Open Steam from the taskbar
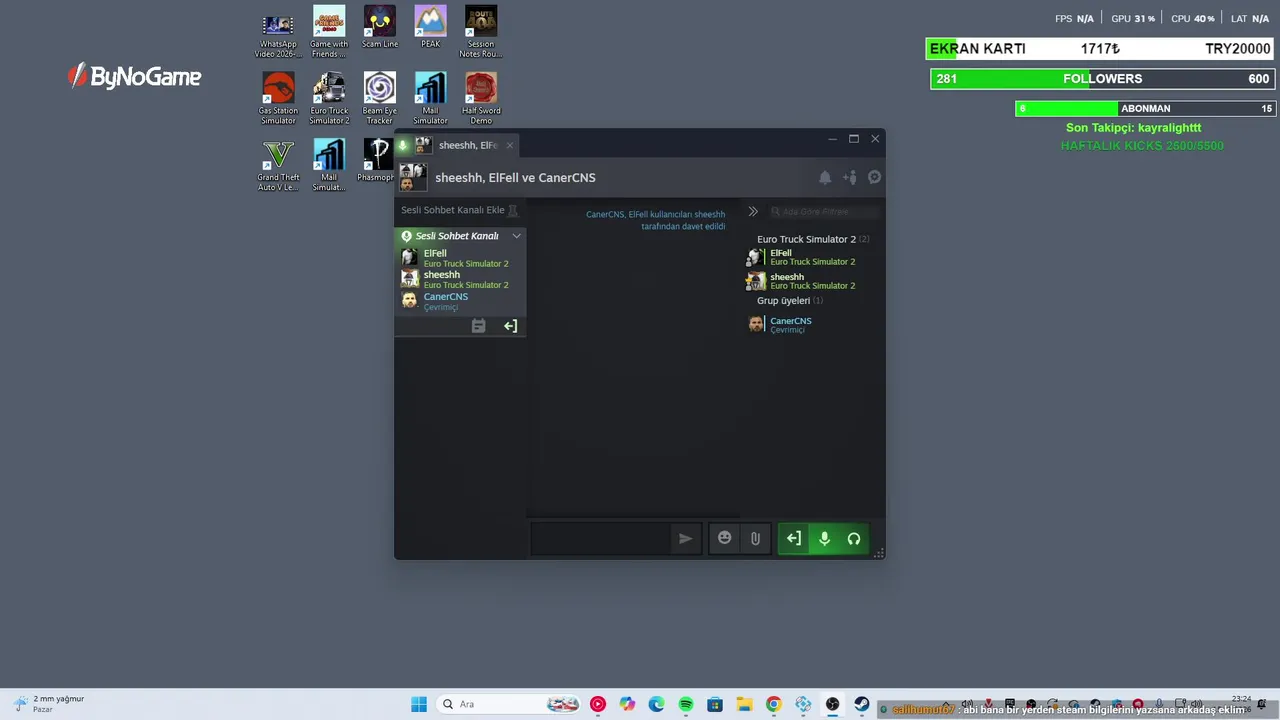The width and height of the screenshot is (1280, 720). 861,704
